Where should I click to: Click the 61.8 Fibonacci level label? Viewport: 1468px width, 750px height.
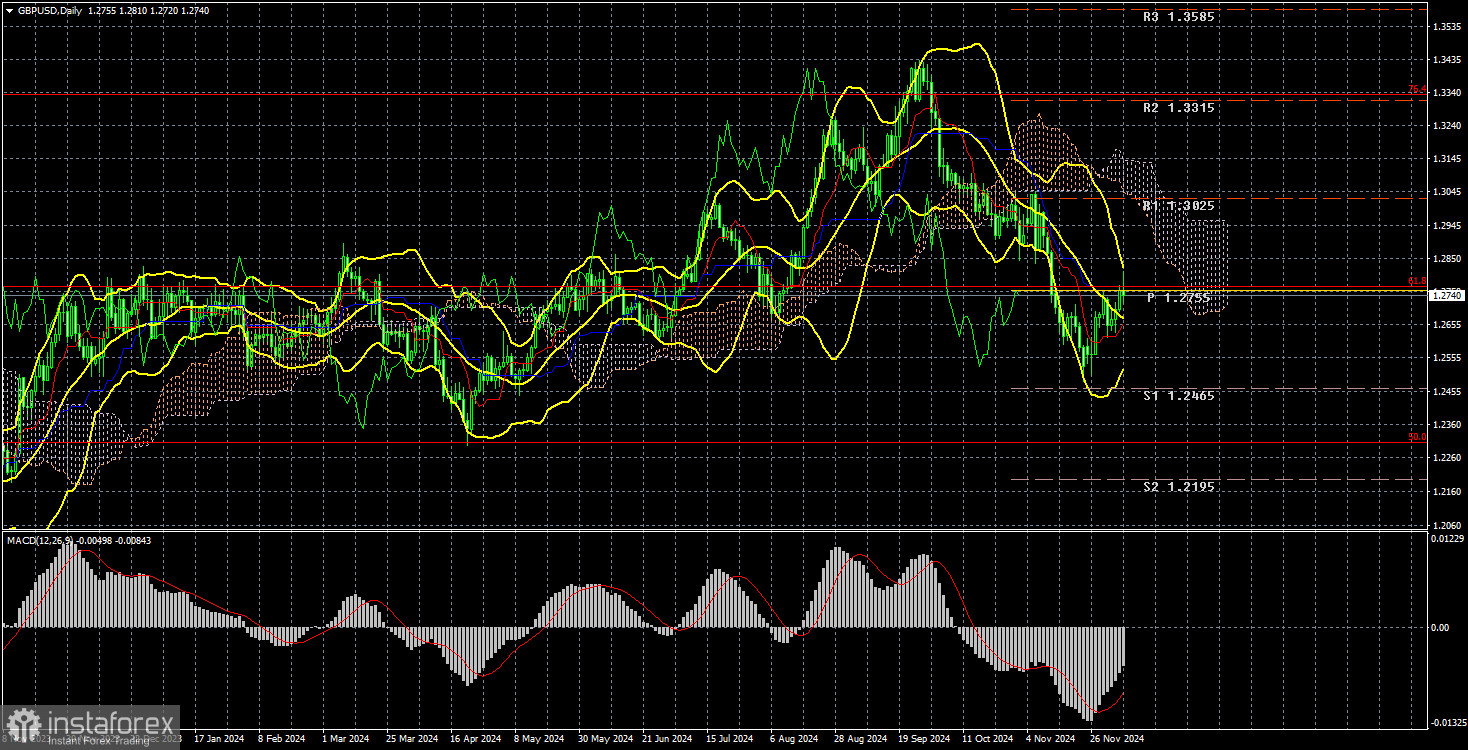coord(1416,282)
